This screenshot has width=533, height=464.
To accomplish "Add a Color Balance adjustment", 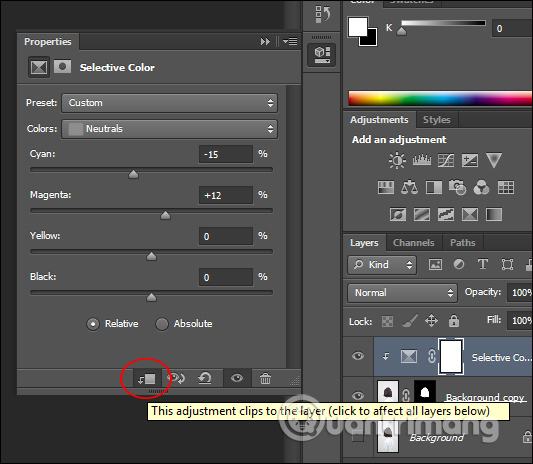I will tap(409, 187).
